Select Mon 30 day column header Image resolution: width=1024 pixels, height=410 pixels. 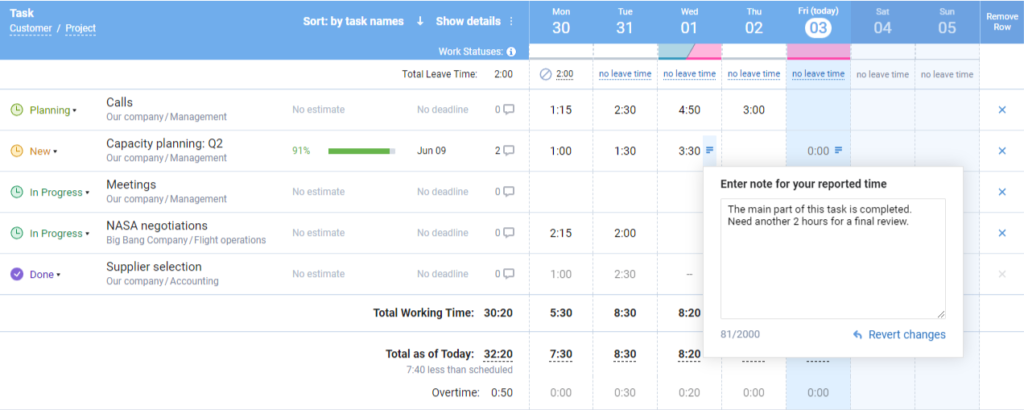coord(561,22)
